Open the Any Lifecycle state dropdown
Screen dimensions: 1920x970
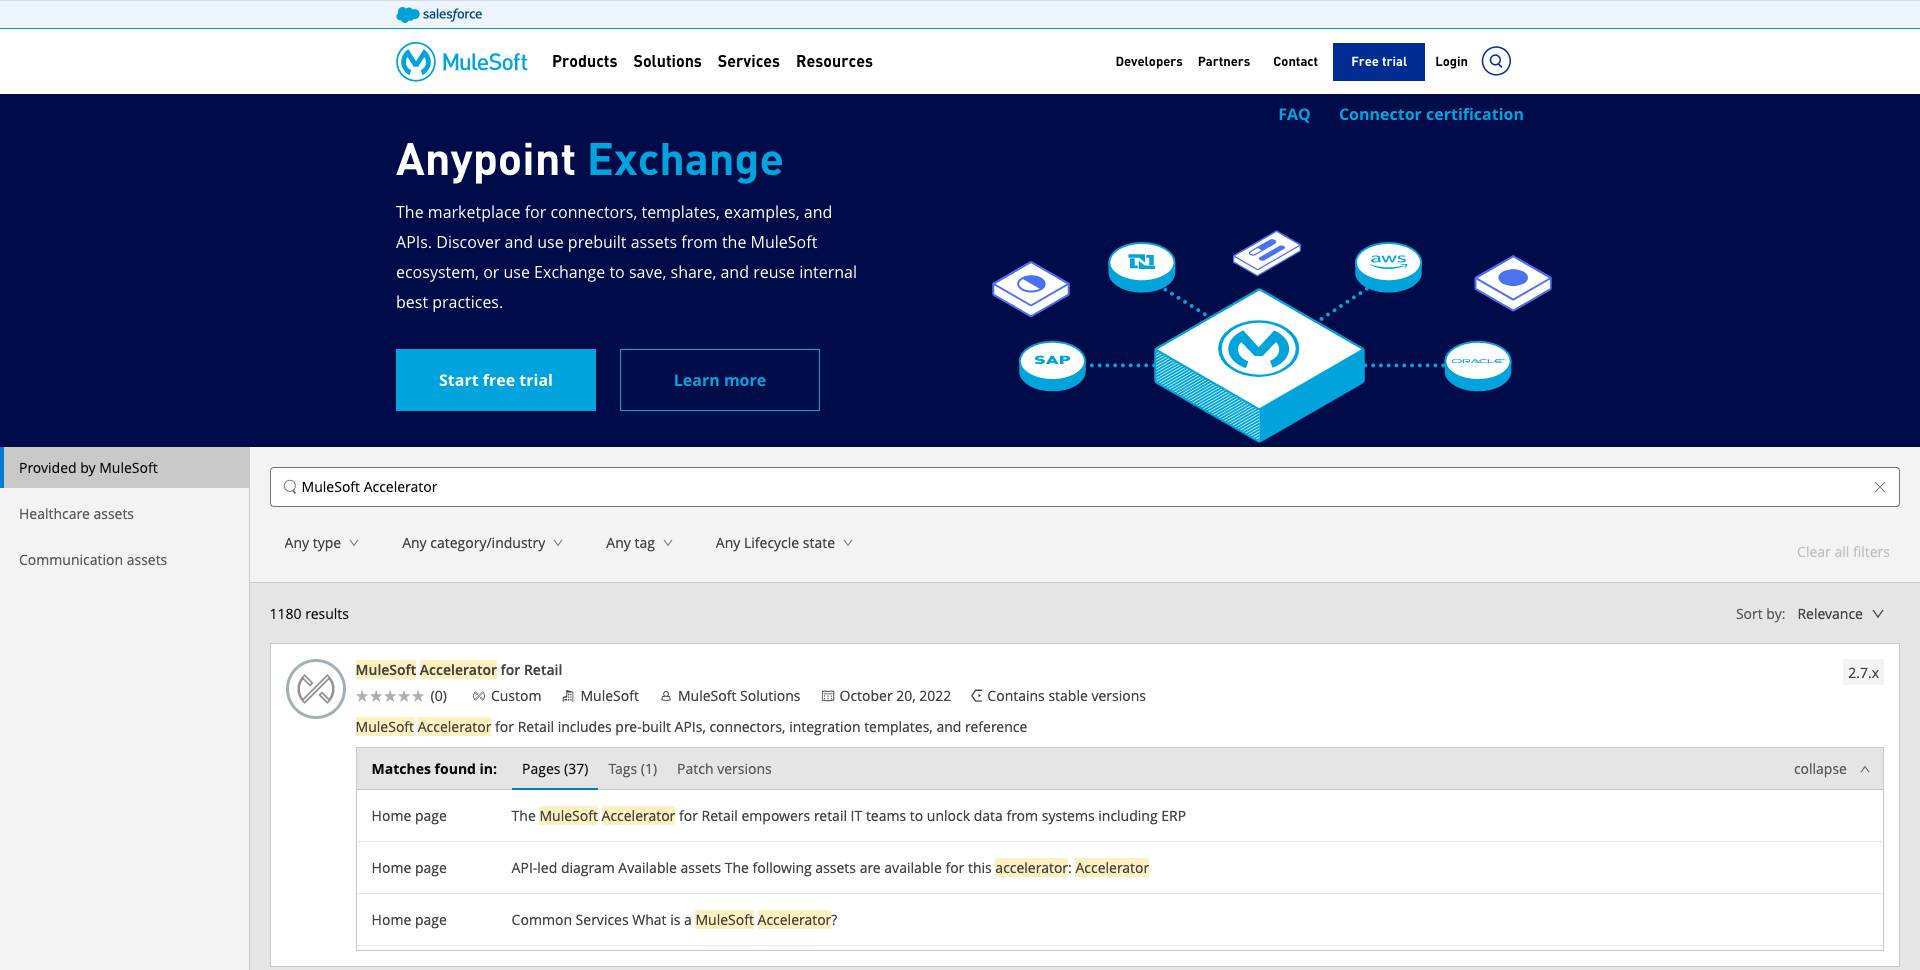click(784, 543)
